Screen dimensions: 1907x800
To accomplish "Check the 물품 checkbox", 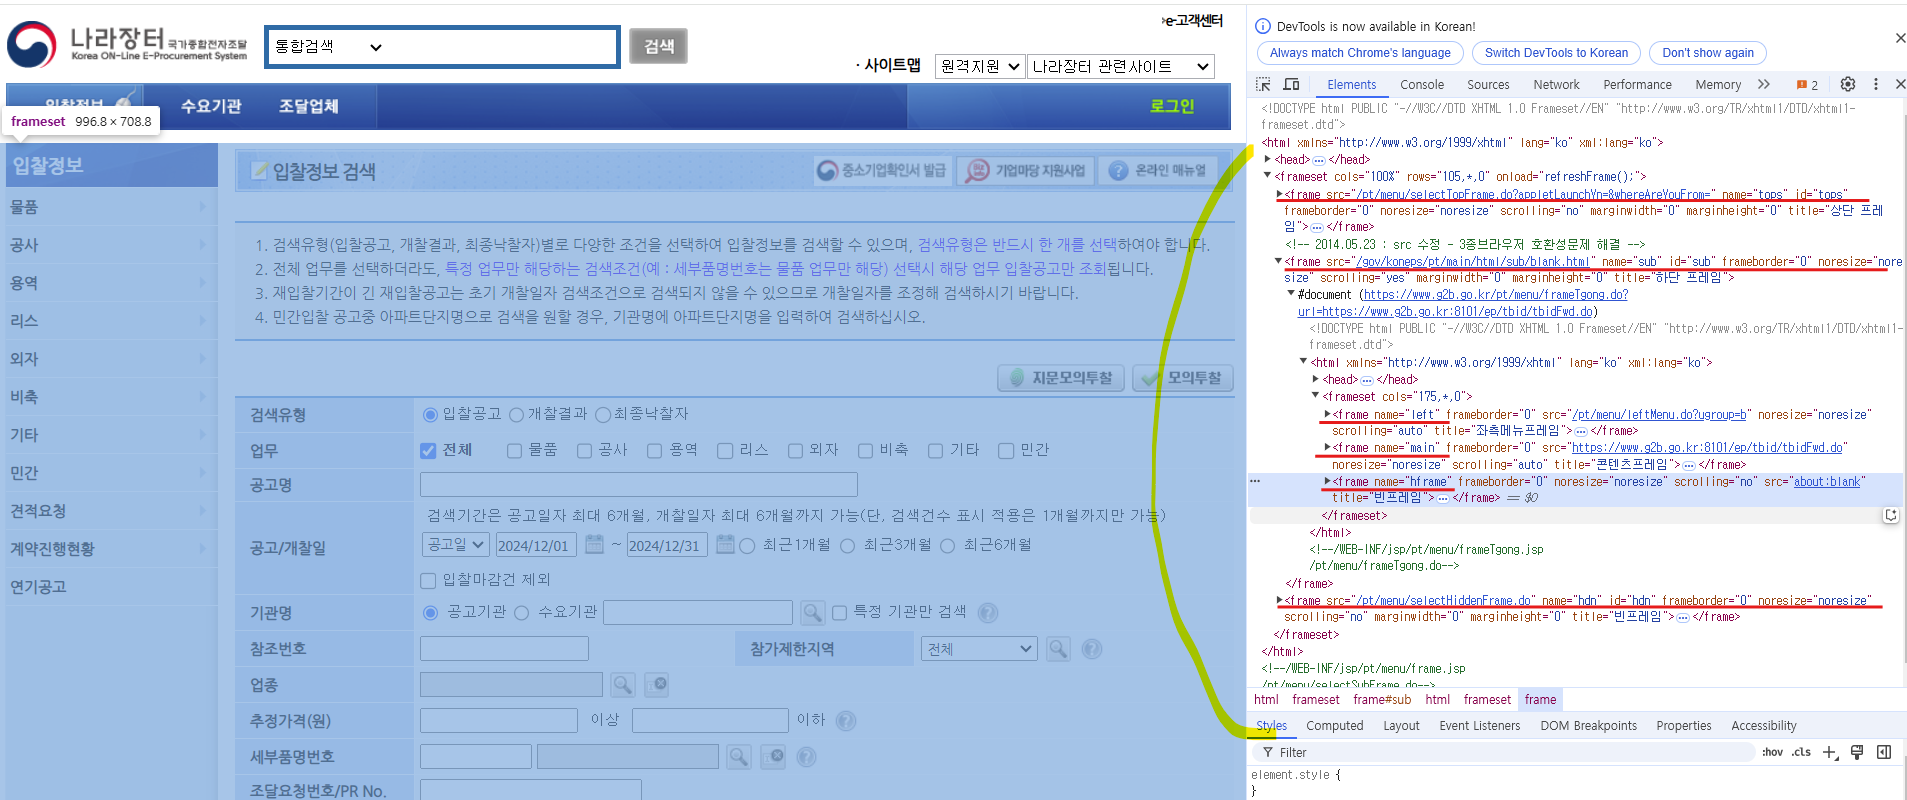I will (x=514, y=450).
